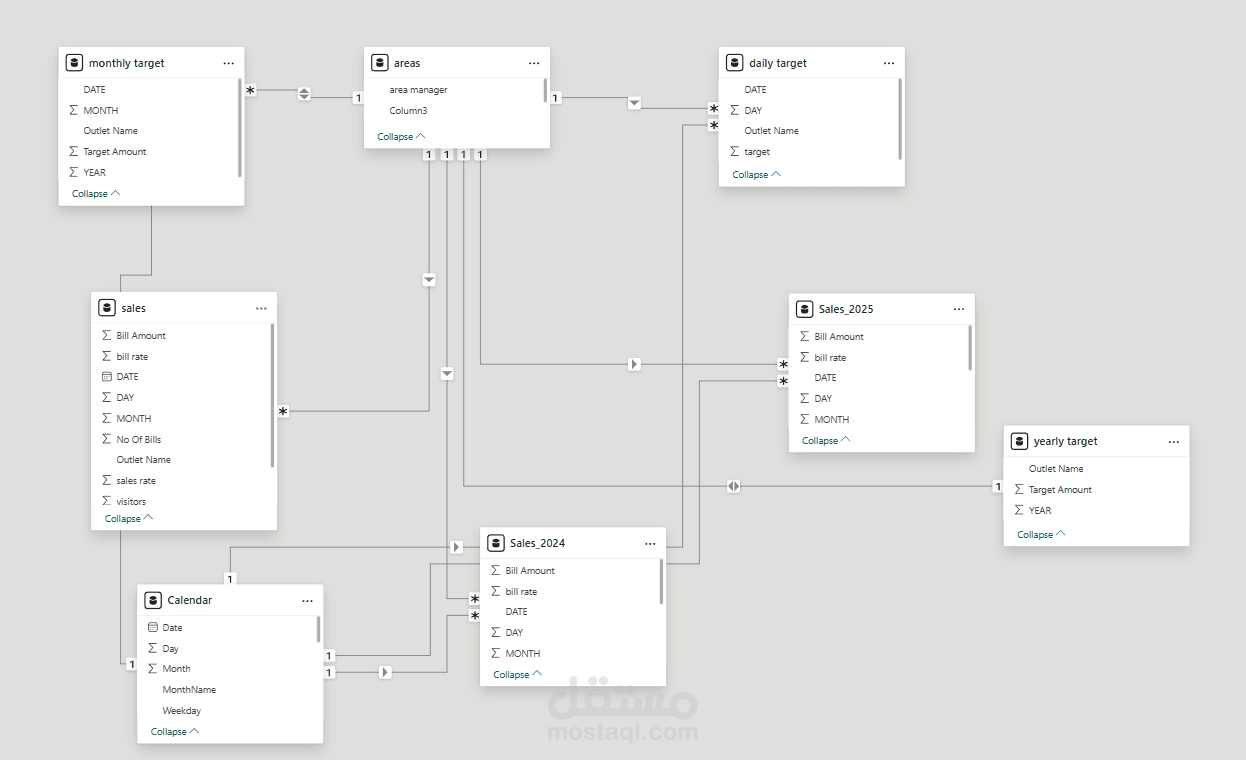Select area manager field in areas table
The height and width of the screenshot is (760, 1246).
[x=418, y=90]
